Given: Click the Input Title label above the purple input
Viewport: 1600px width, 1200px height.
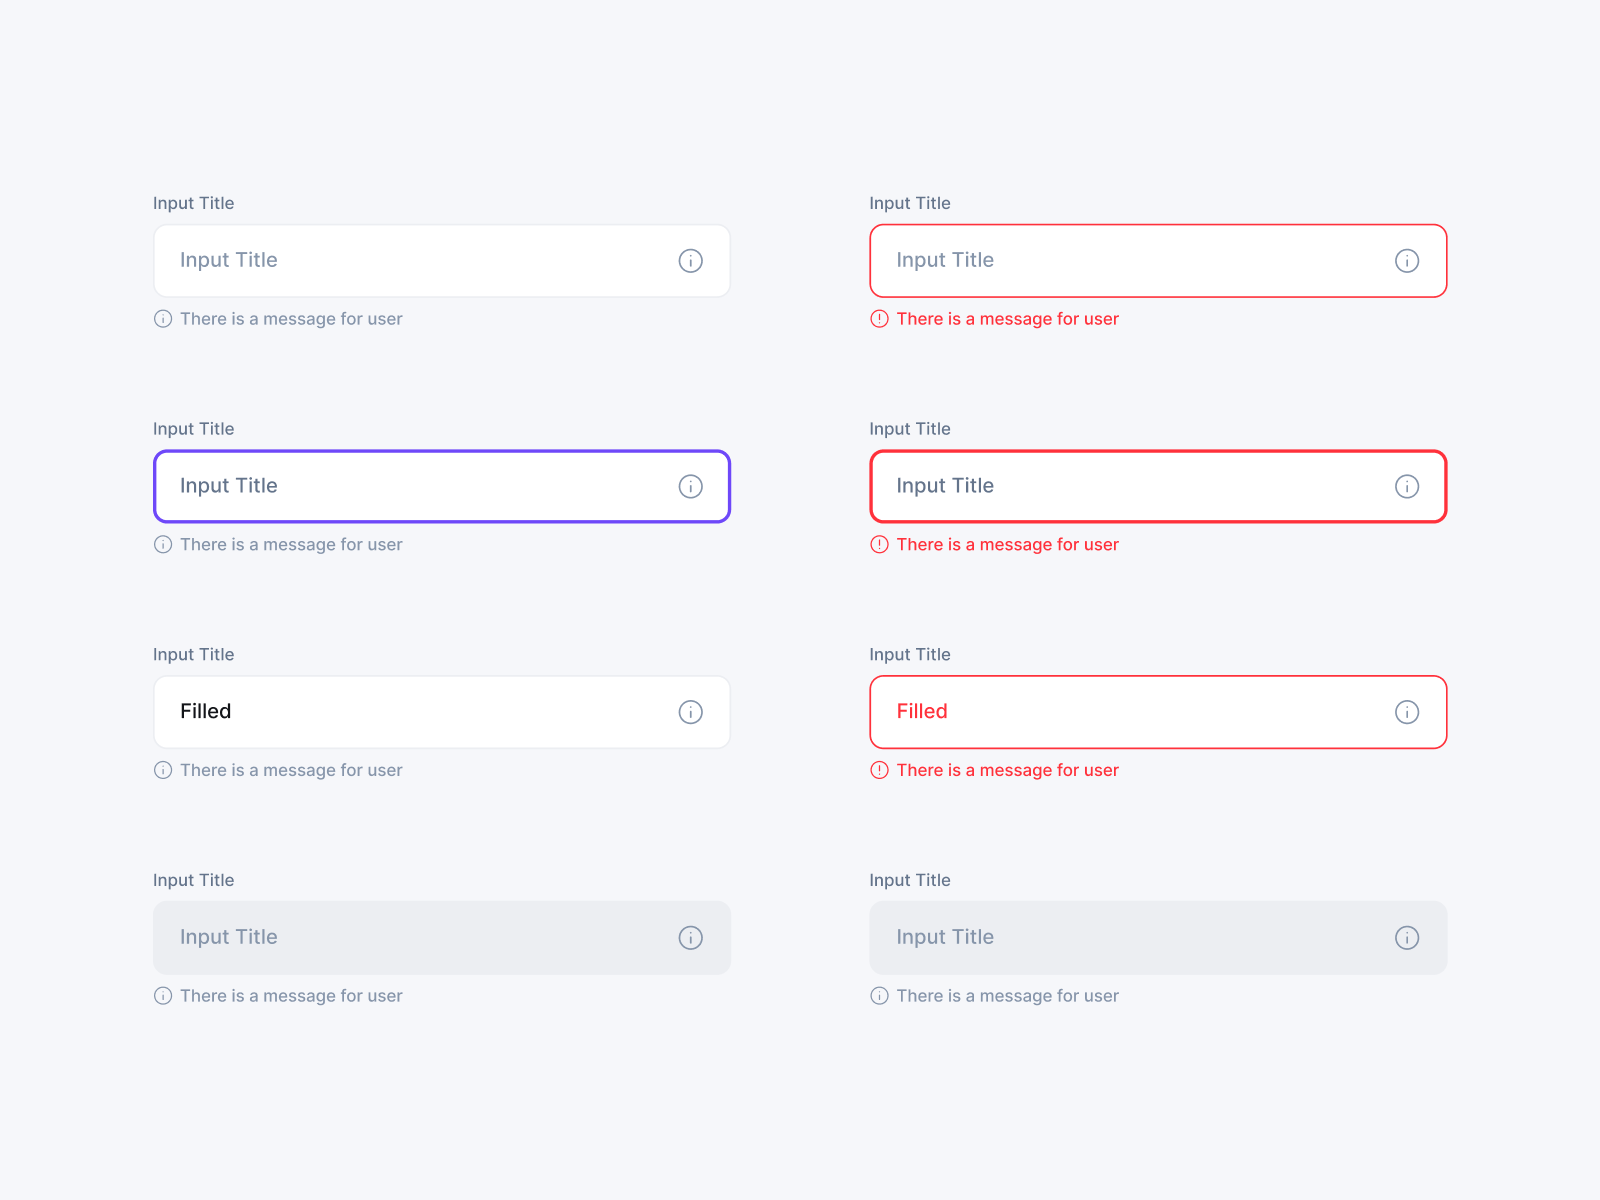Looking at the screenshot, I should [x=193, y=428].
